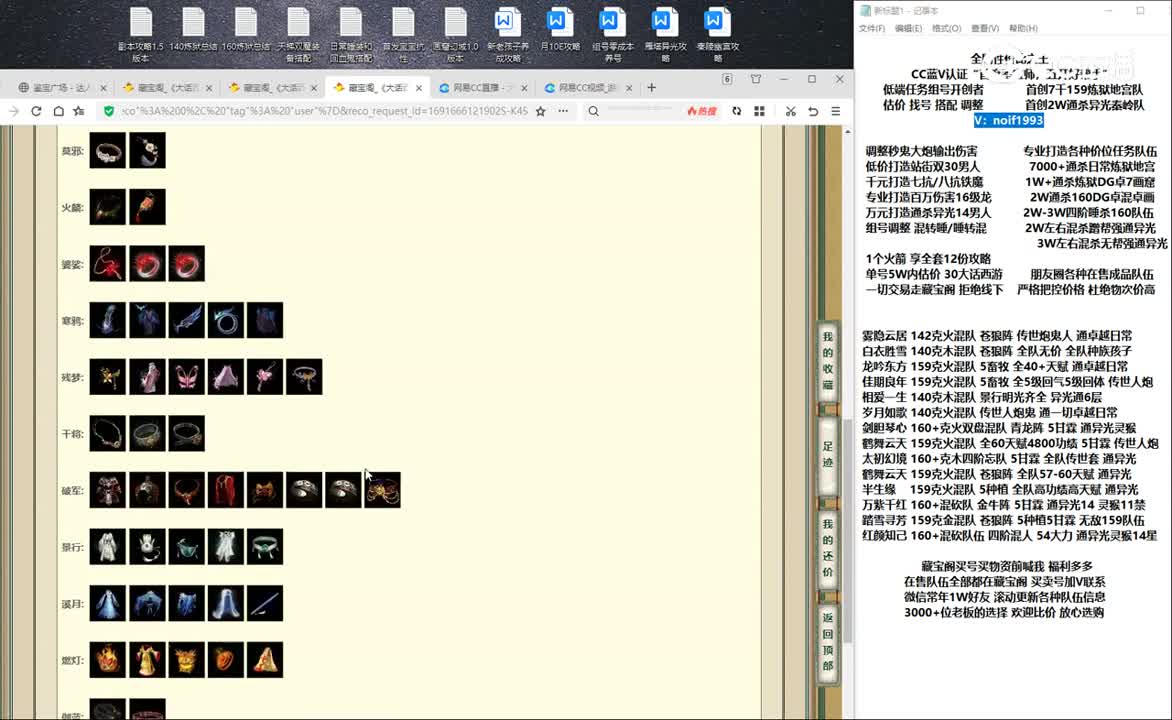Click the scissors screenshot tool icon

pos(790,111)
